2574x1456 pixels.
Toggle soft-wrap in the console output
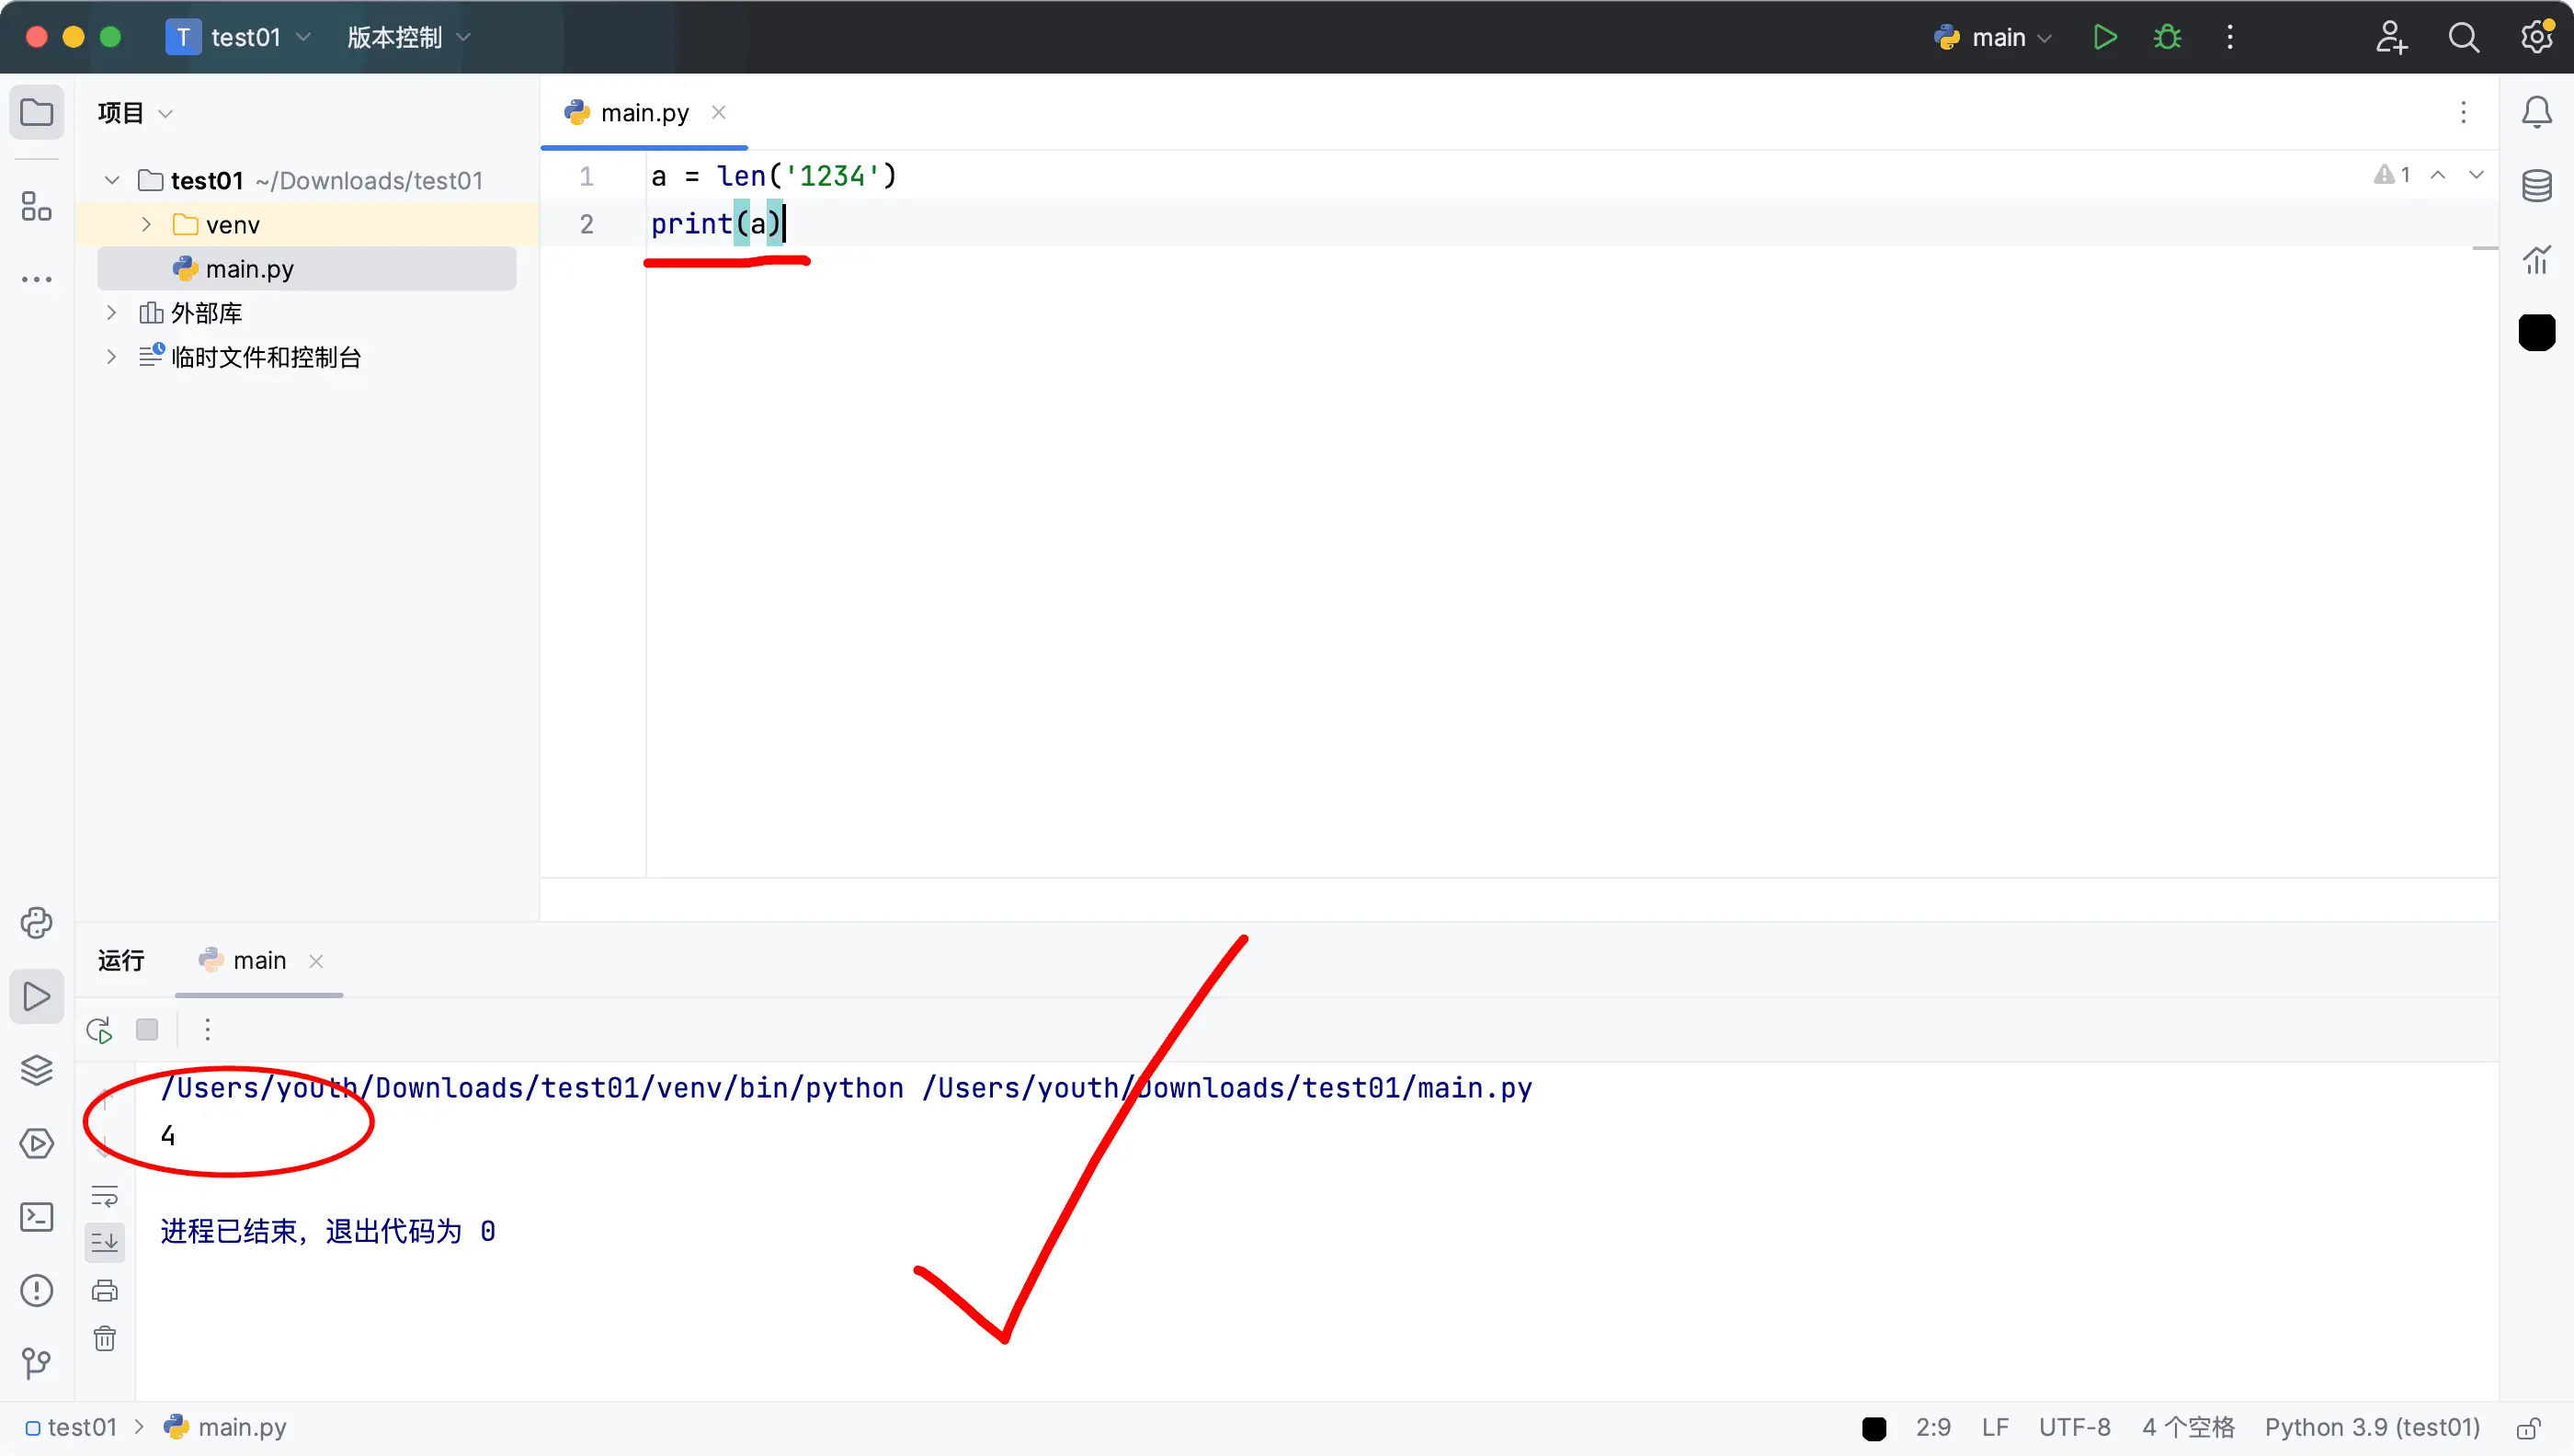105,1195
